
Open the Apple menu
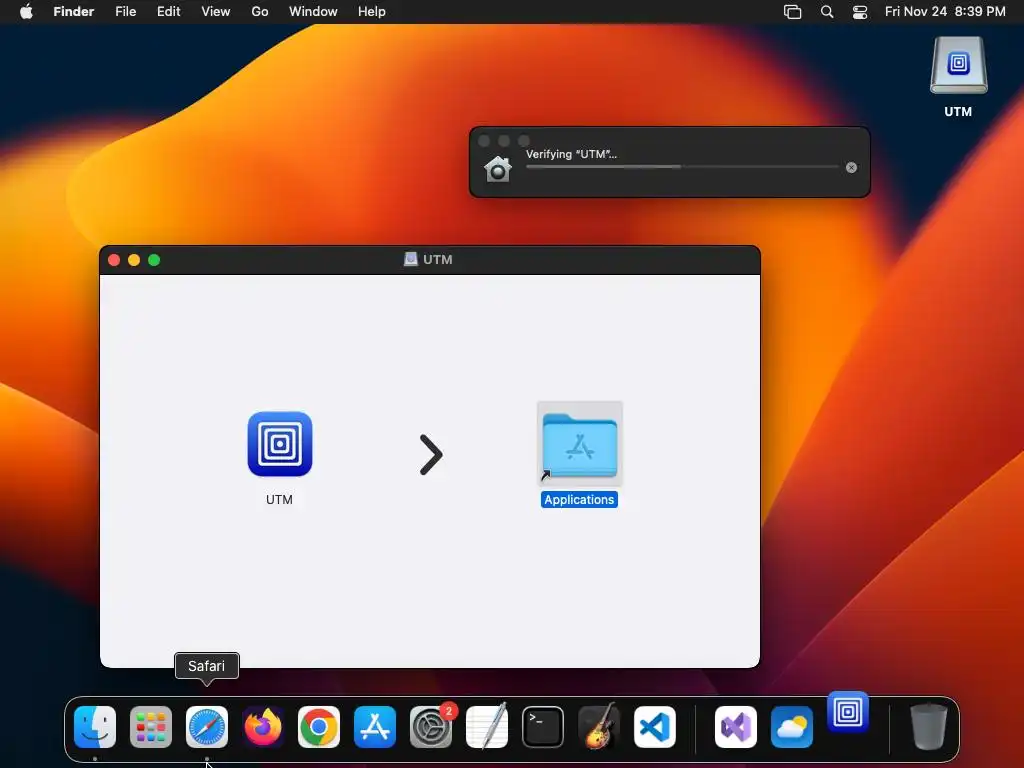pos(26,11)
